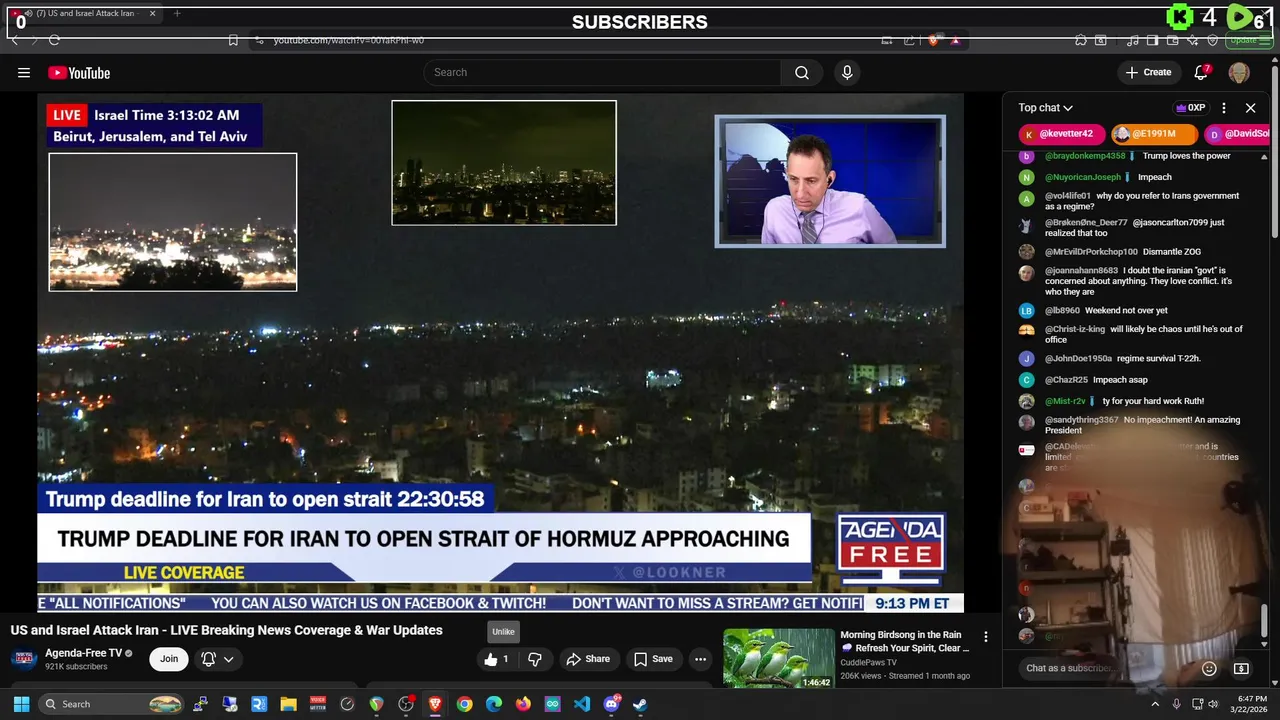Open Steam from taskbar
This screenshot has width=1280, height=720.
[x=640, y=704]
